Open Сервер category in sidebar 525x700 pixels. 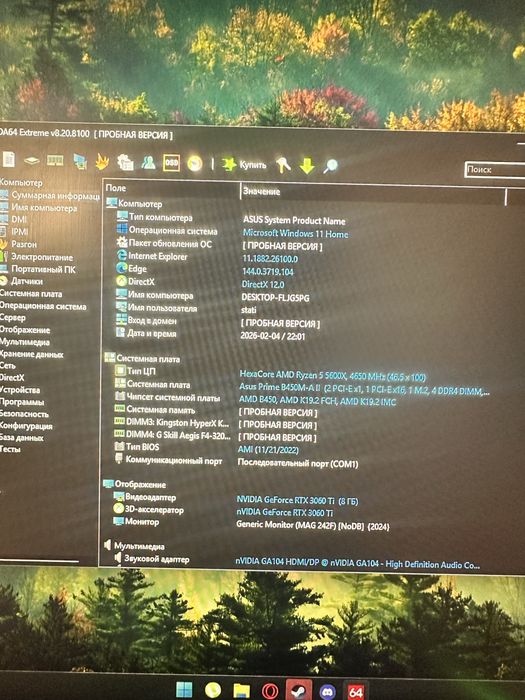pos(12,318)
